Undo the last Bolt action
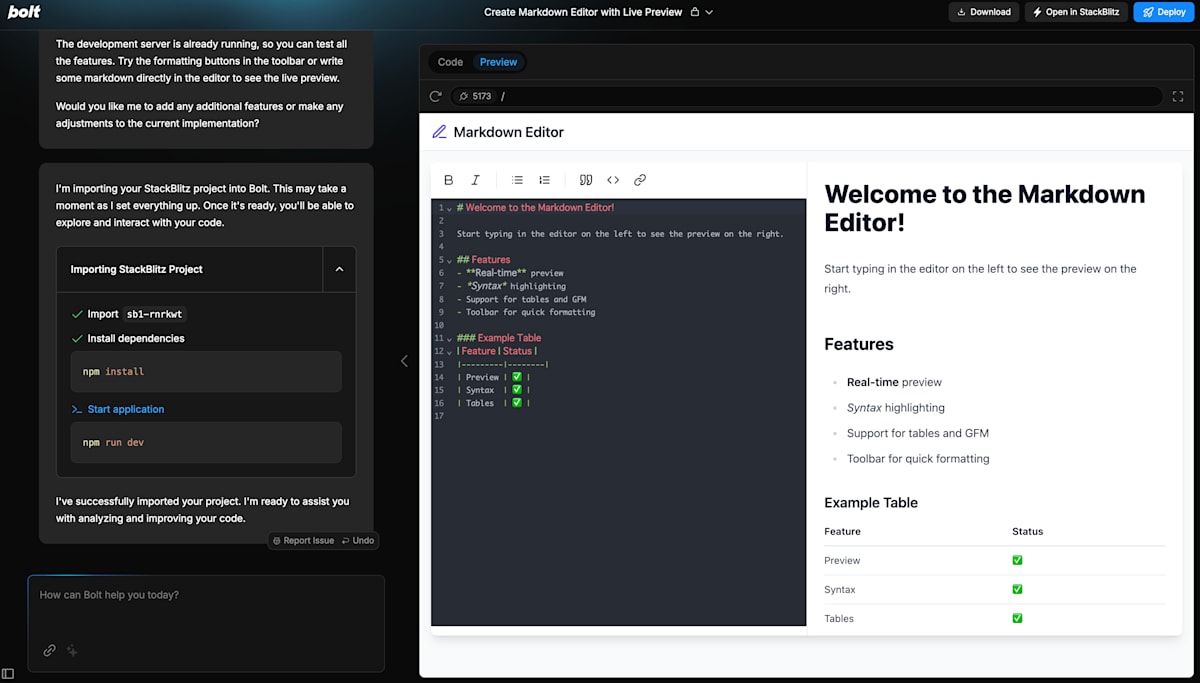Image resolution: width=1200 pixels, height=683 pixels. click(358, 540)
